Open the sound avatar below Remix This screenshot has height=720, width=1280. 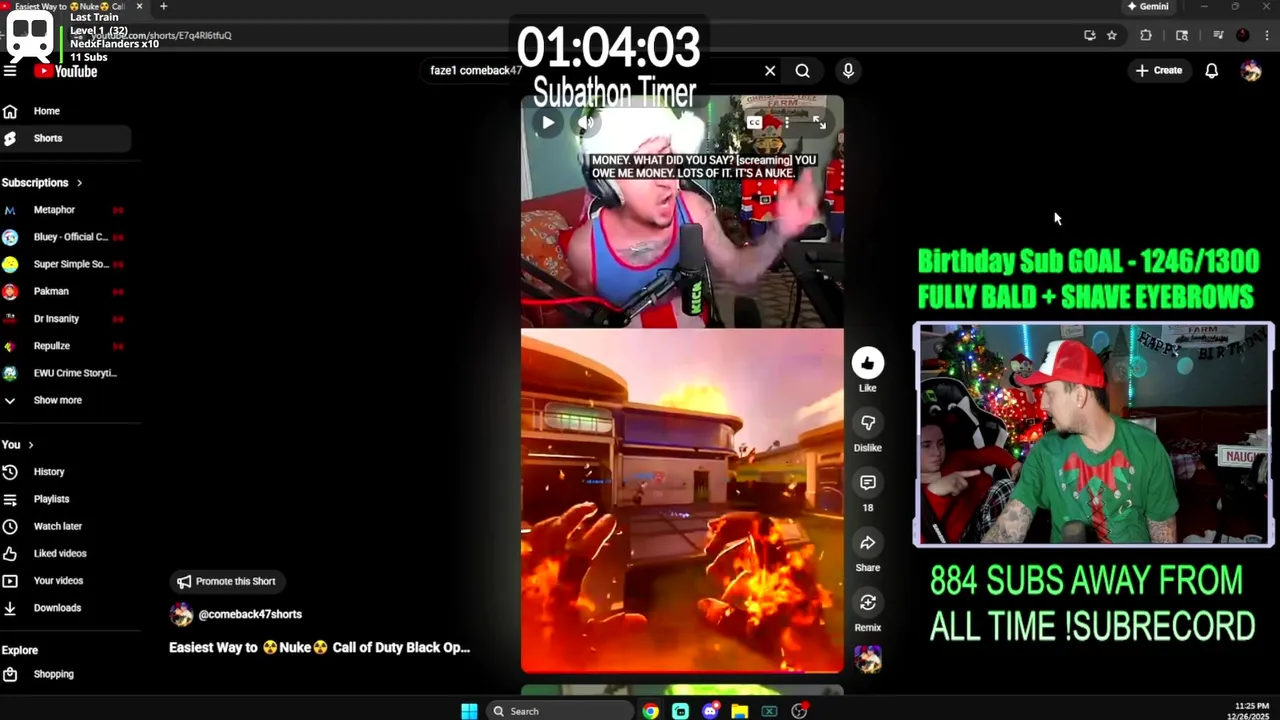pyautogui.click(x=868, y=659)
